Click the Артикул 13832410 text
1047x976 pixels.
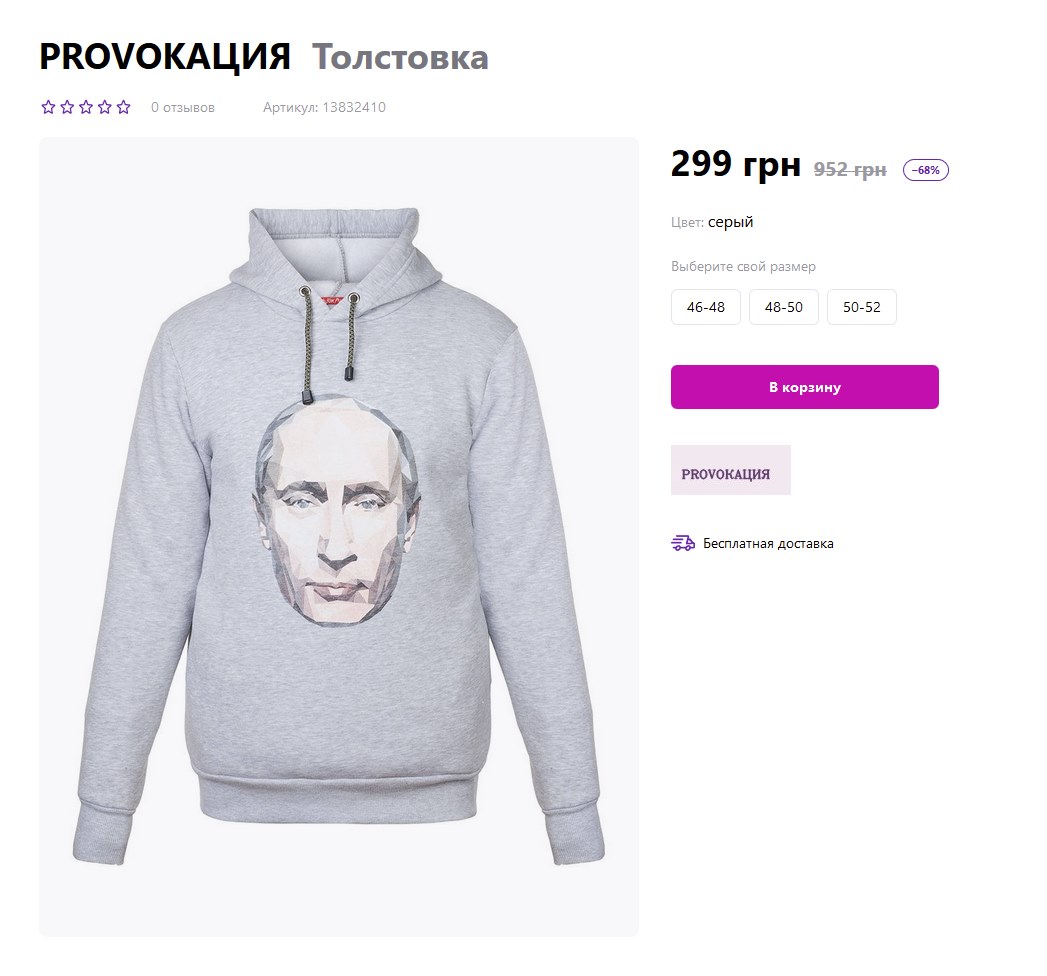click(324, 107)
